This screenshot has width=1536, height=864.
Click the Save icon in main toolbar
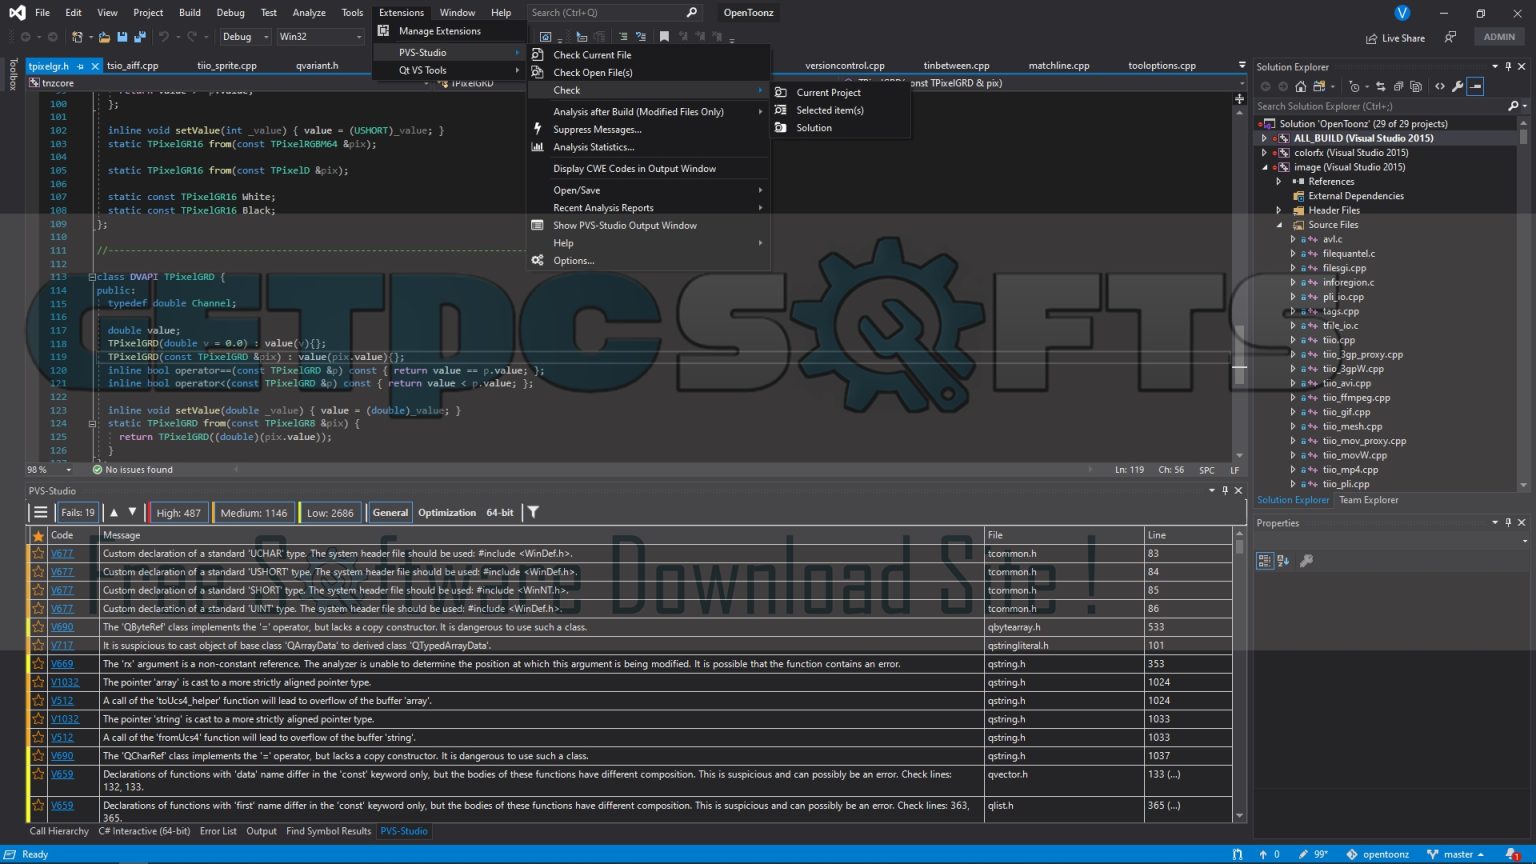122,37
